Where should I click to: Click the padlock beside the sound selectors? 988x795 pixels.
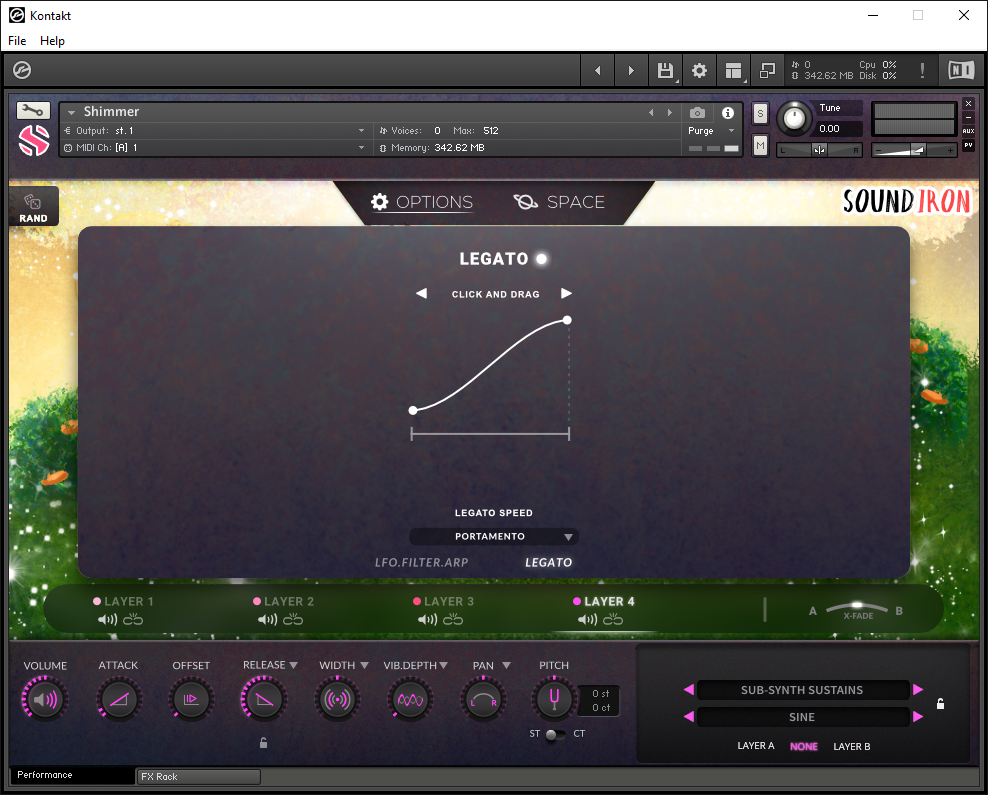pos(940,704)
